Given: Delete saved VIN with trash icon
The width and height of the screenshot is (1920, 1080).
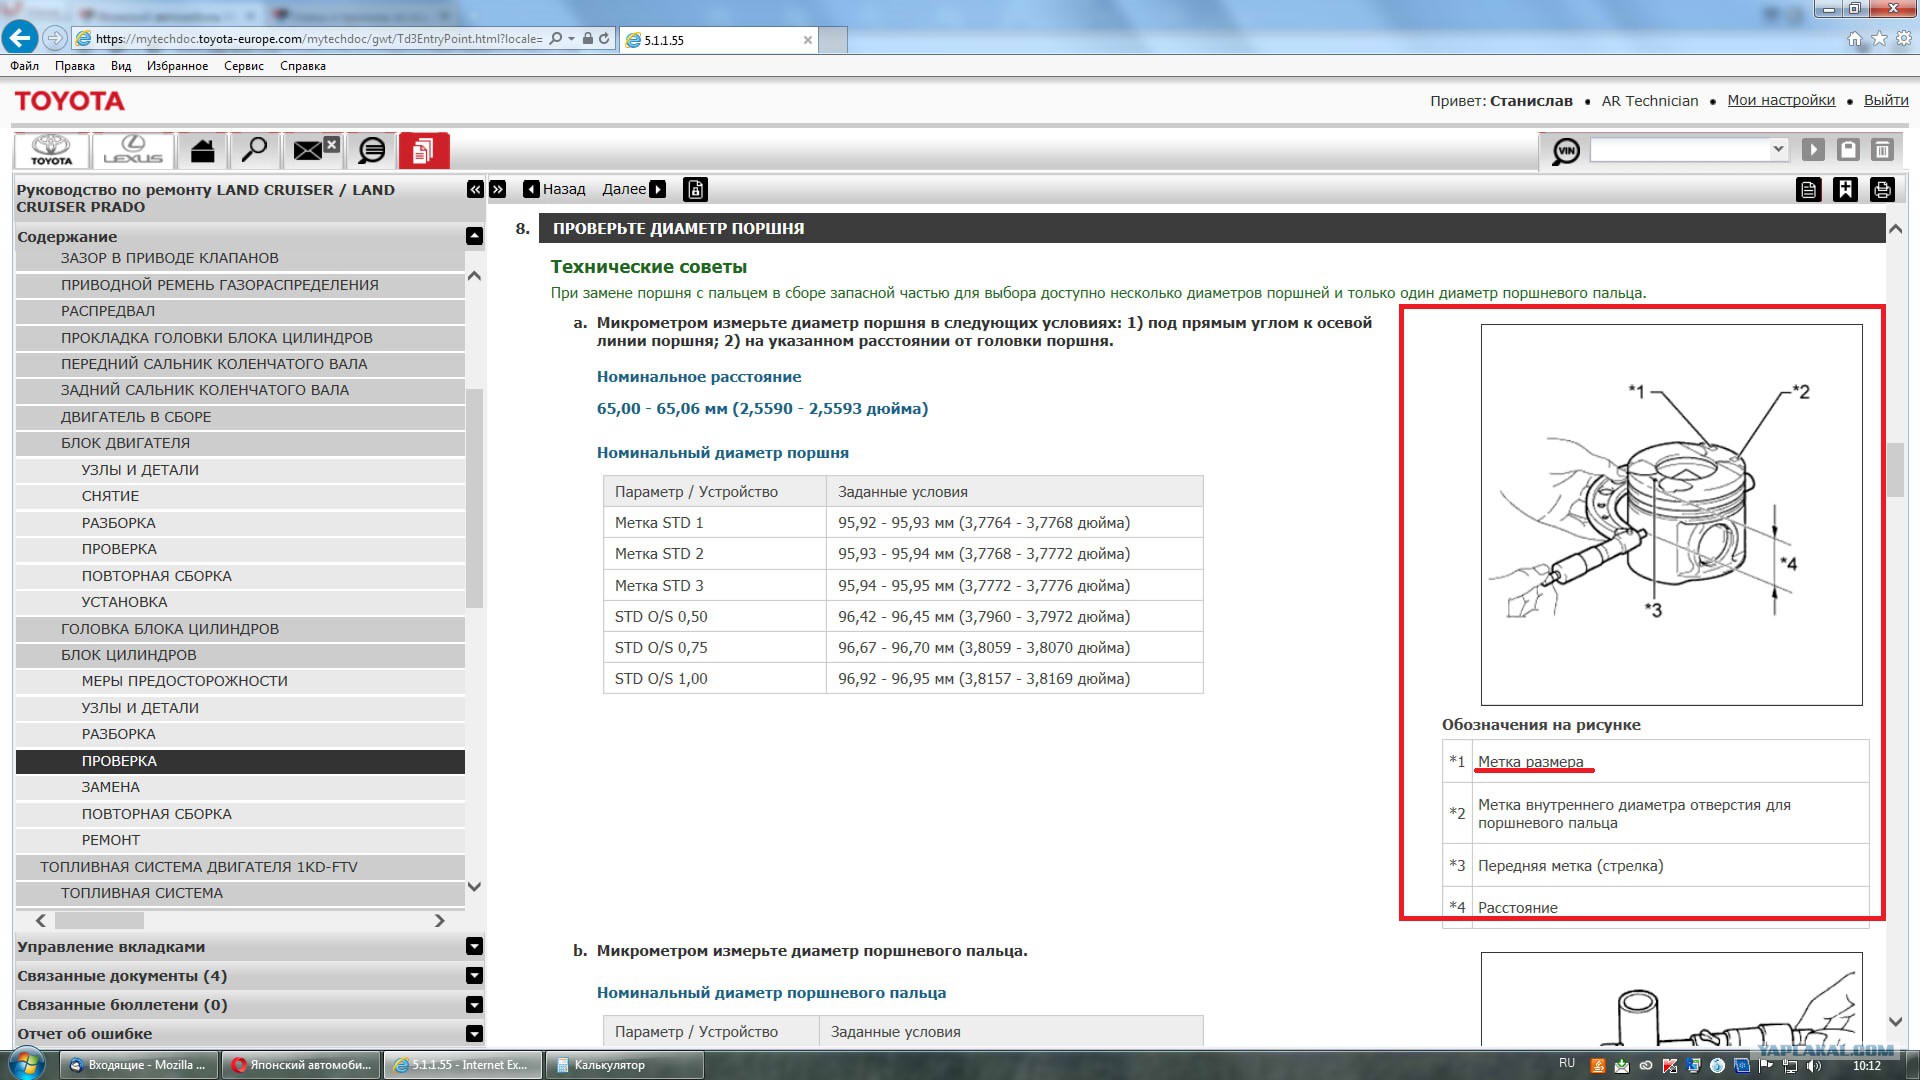Looking at the screenshot, I should click(x=1882, y=150).
